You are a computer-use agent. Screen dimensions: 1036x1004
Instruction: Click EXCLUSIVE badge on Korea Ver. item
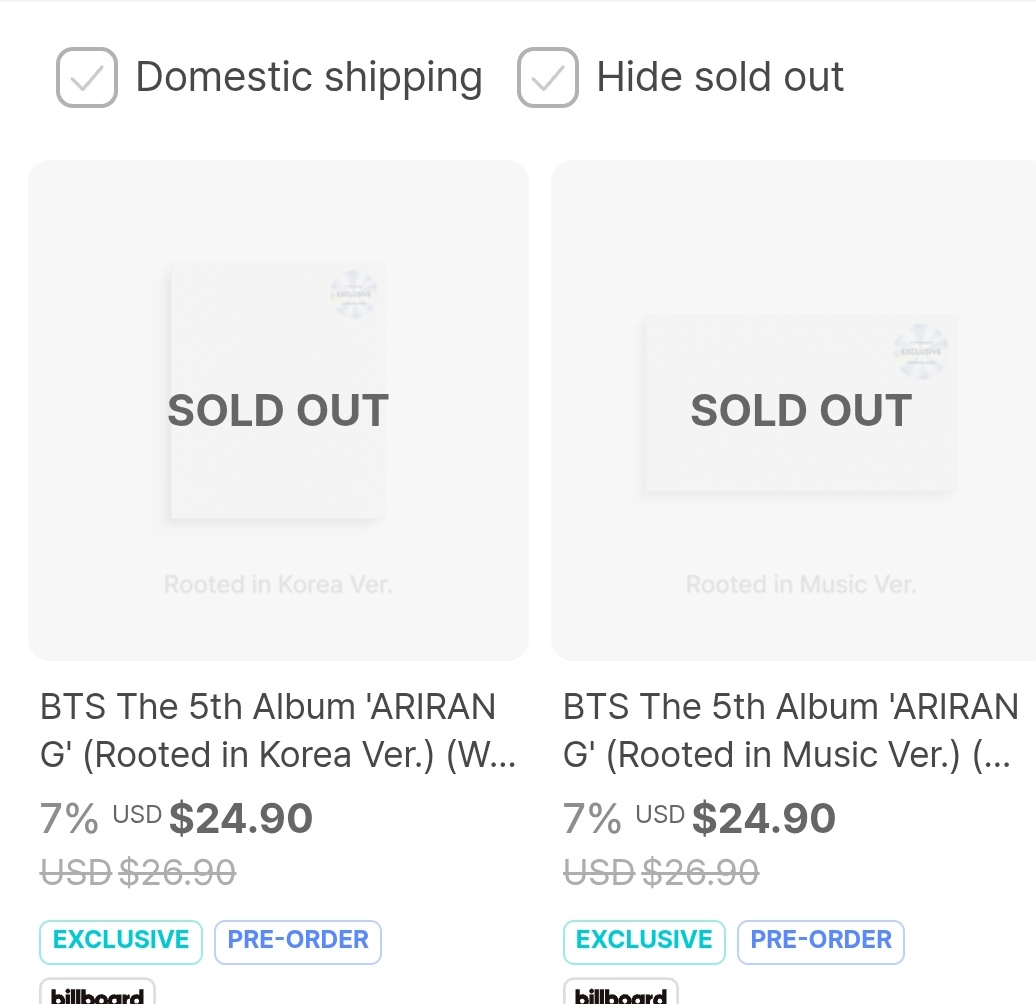click(121, 942)
